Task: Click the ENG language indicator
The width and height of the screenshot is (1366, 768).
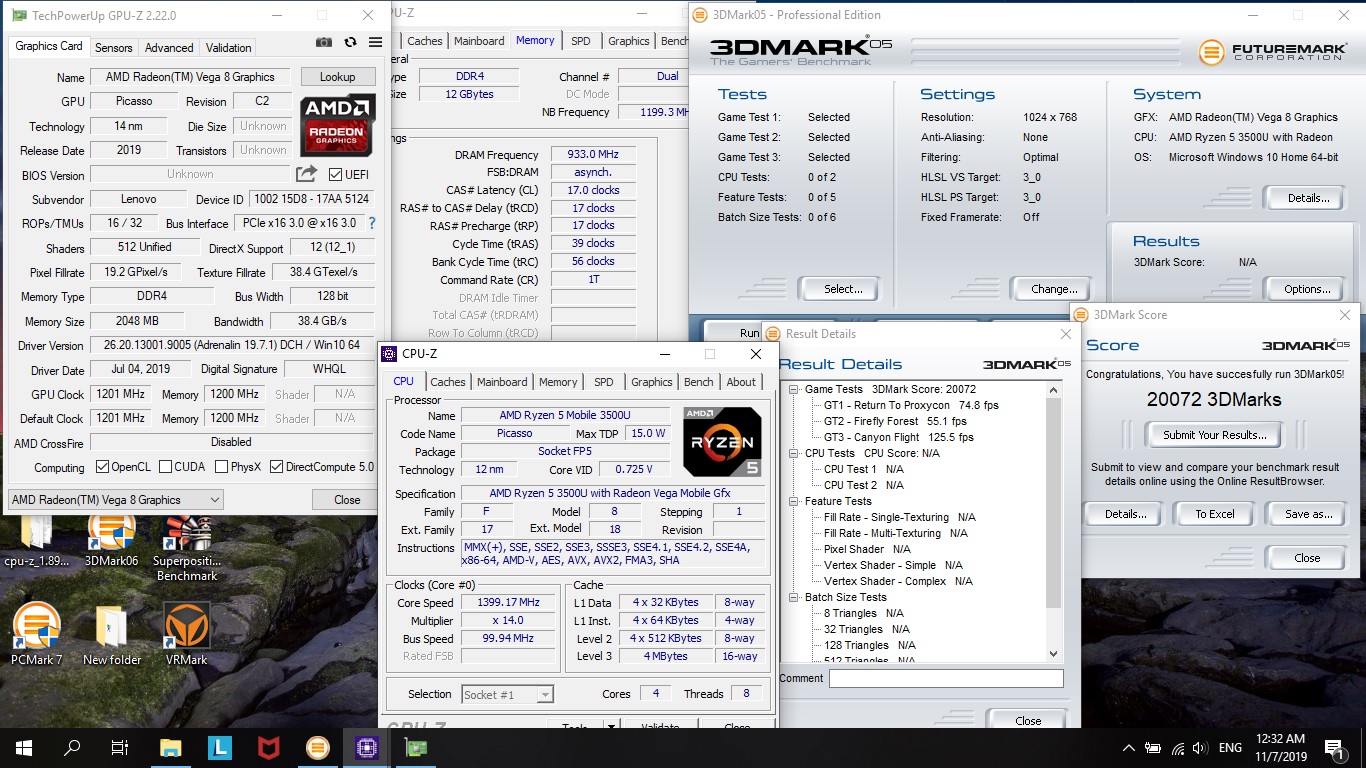Action: (x=1230, y=747)
